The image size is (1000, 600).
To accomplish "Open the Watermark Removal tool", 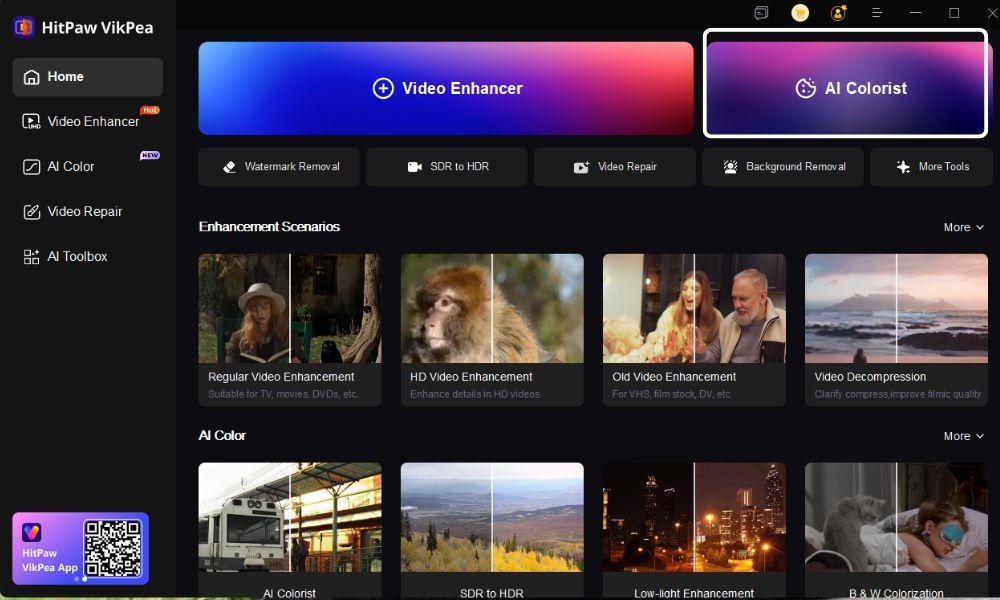I will (x=279, y=166).
